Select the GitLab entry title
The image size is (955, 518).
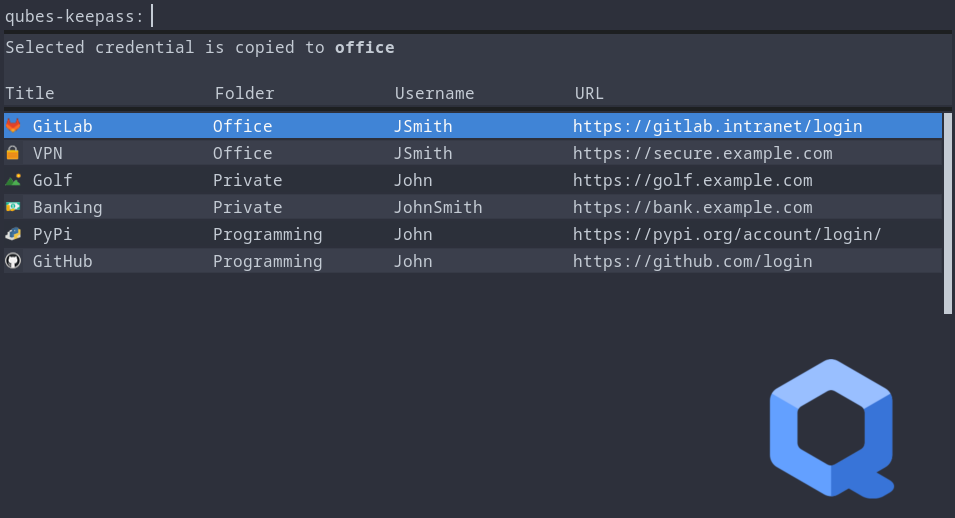point(63,126)
